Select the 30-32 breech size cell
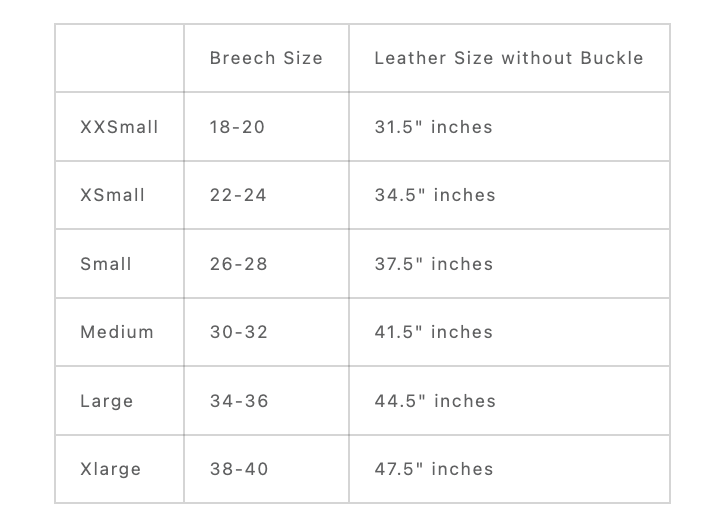Image resolution: width=722 pixels, height=524 pixels. (x=239, y=332)
